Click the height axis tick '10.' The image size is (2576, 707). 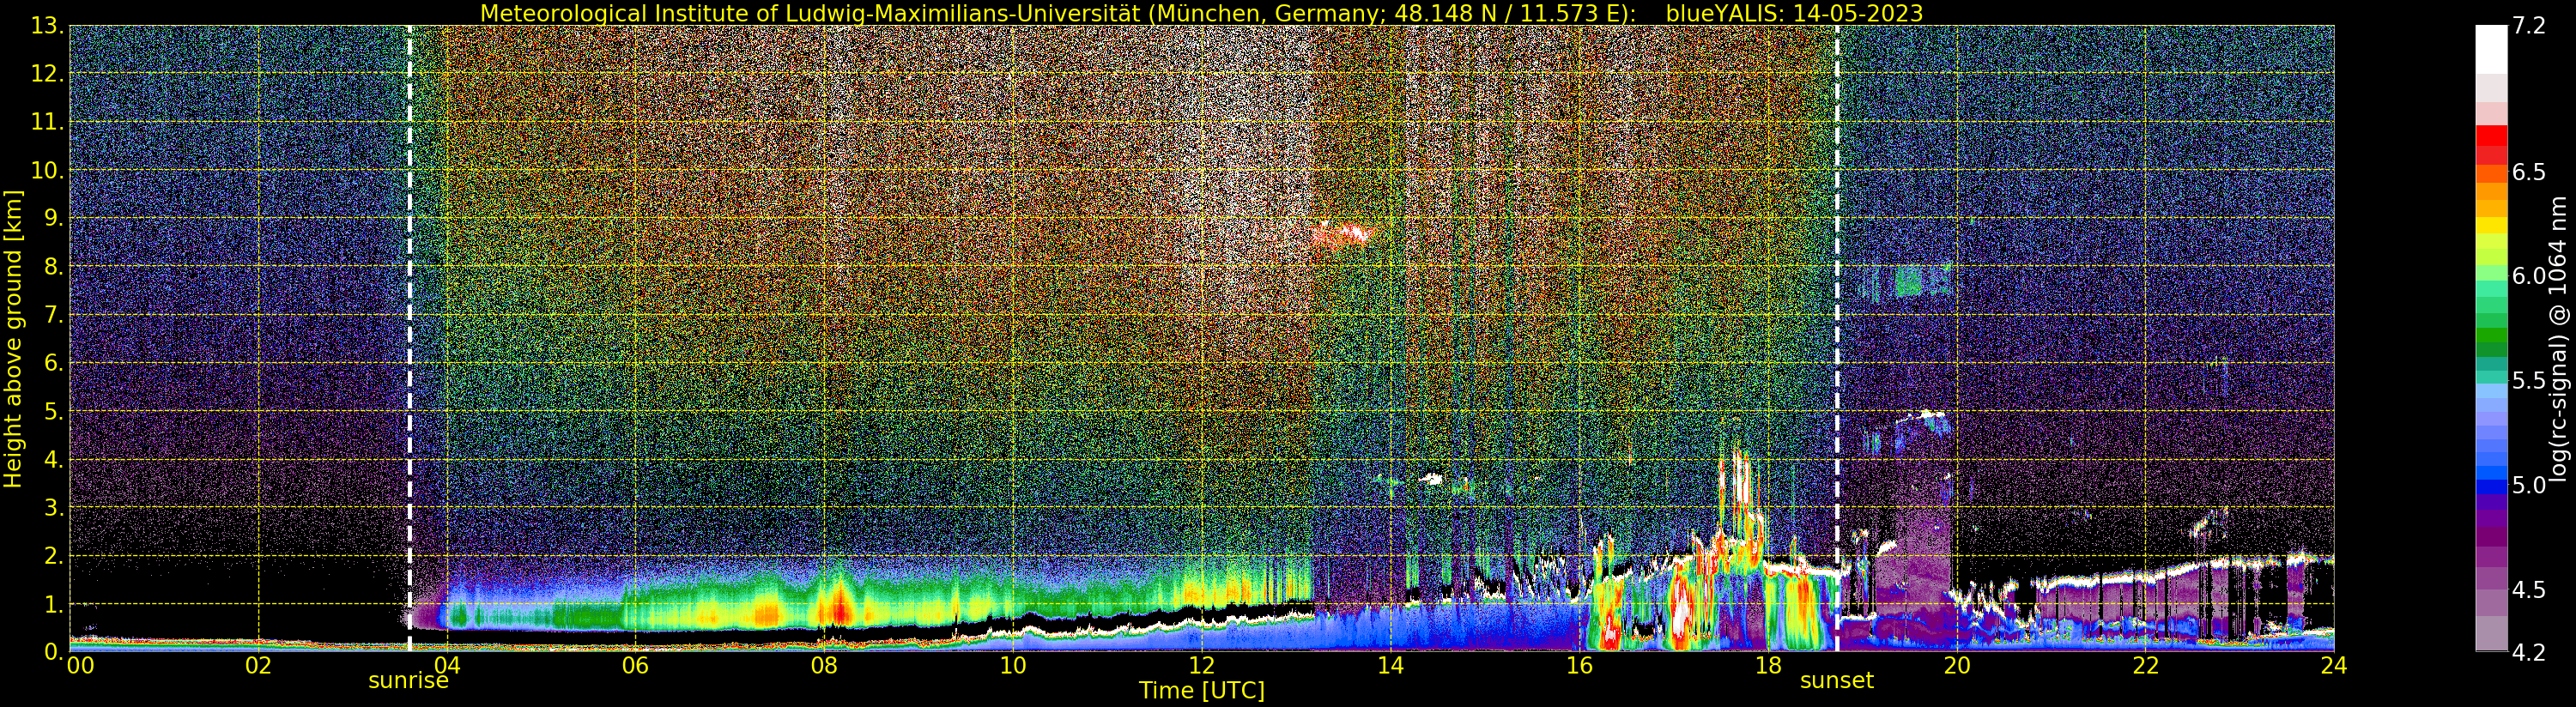(47, 170)
